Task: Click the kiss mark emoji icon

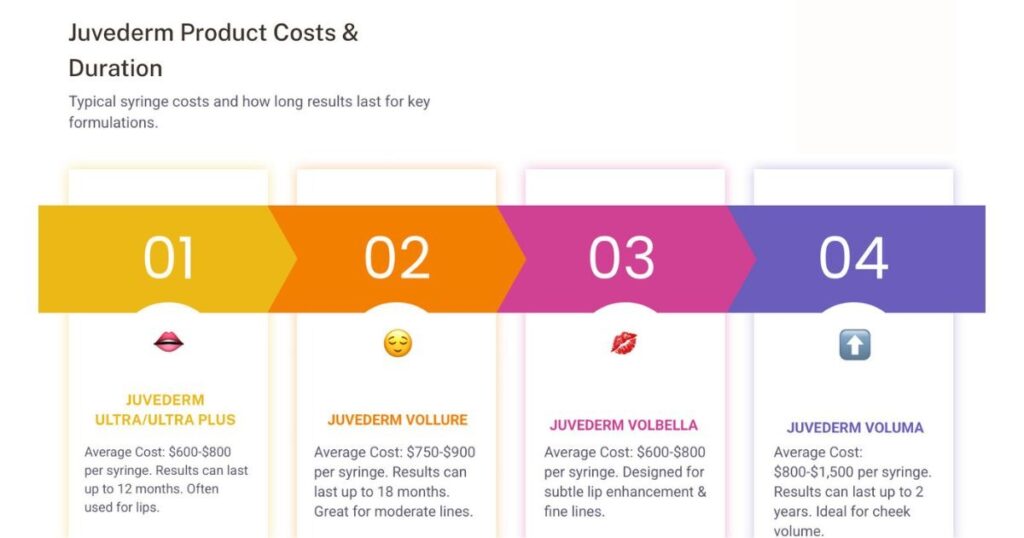Action: coord(624,344)
